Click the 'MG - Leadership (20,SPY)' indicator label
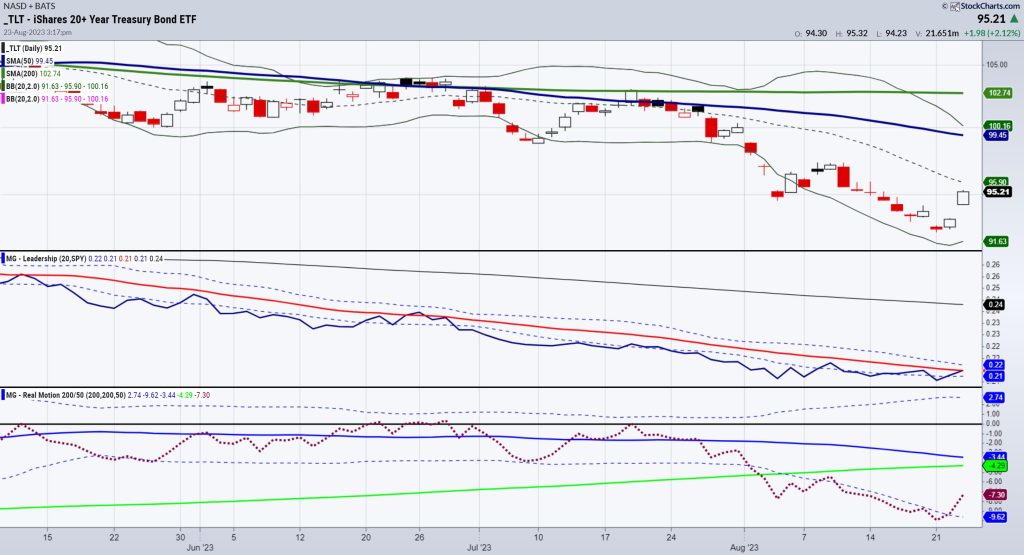 point(46,259)
